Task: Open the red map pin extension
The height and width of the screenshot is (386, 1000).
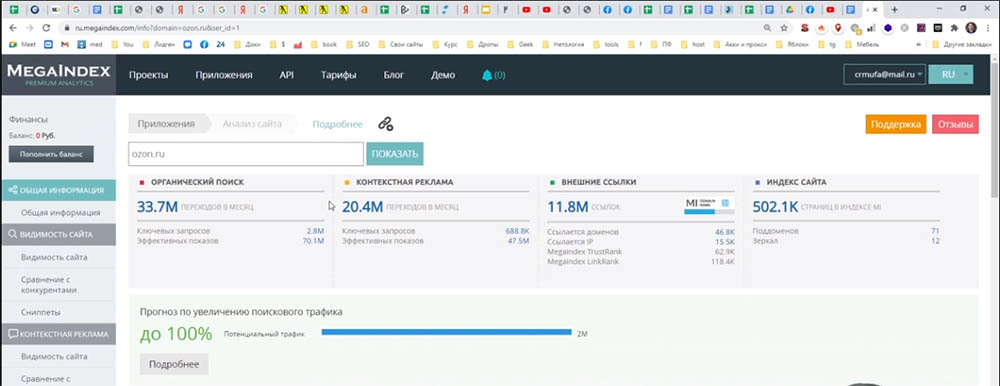Action: tap(838, 28)
